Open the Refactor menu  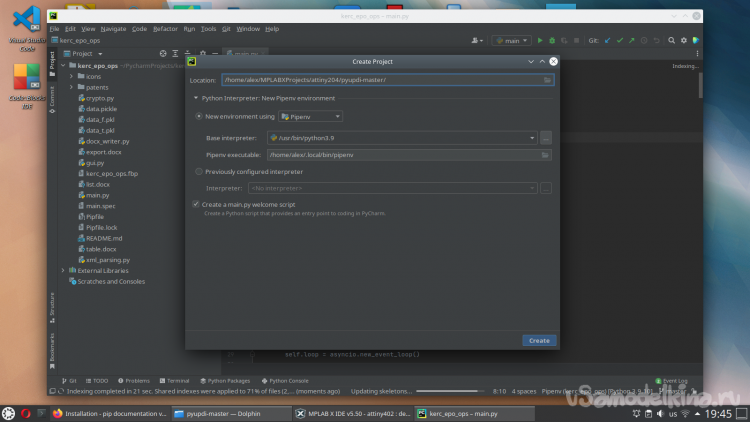coord(165,29)
